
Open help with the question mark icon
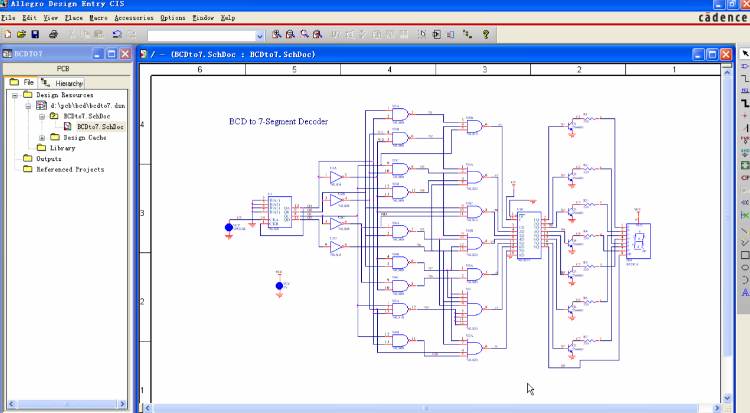[486, 34]
